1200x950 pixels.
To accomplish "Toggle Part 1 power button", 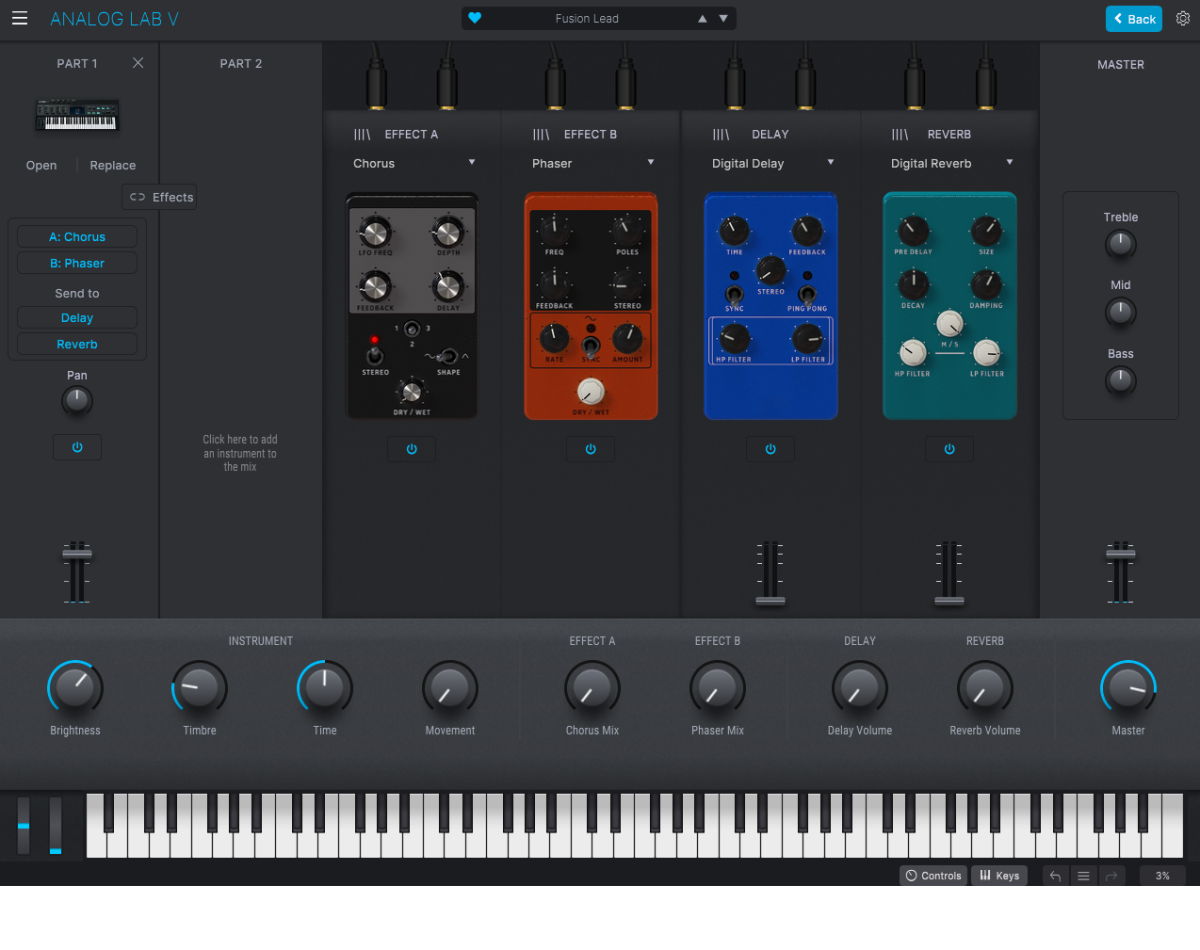I will (x=77, y=447).
